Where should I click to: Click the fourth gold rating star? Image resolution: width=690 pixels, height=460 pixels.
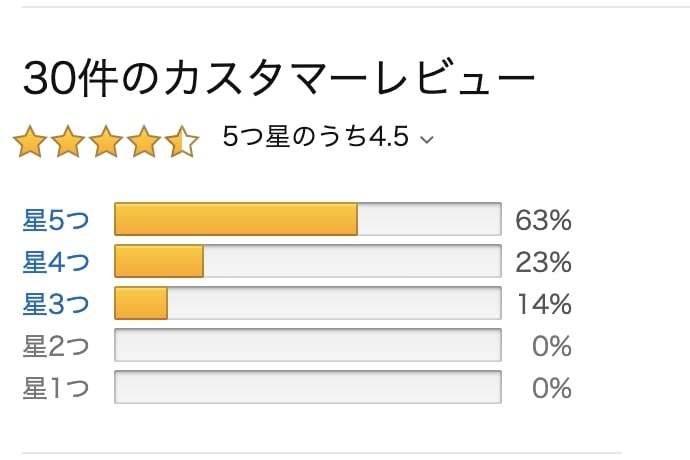143,141
